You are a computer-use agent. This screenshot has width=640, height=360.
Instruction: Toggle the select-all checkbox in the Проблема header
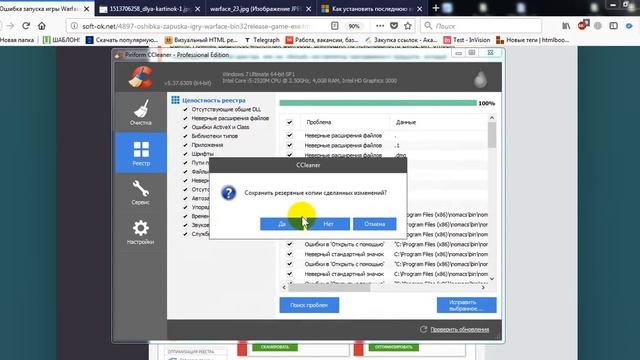pyautogui.click(x=289, y=122)
